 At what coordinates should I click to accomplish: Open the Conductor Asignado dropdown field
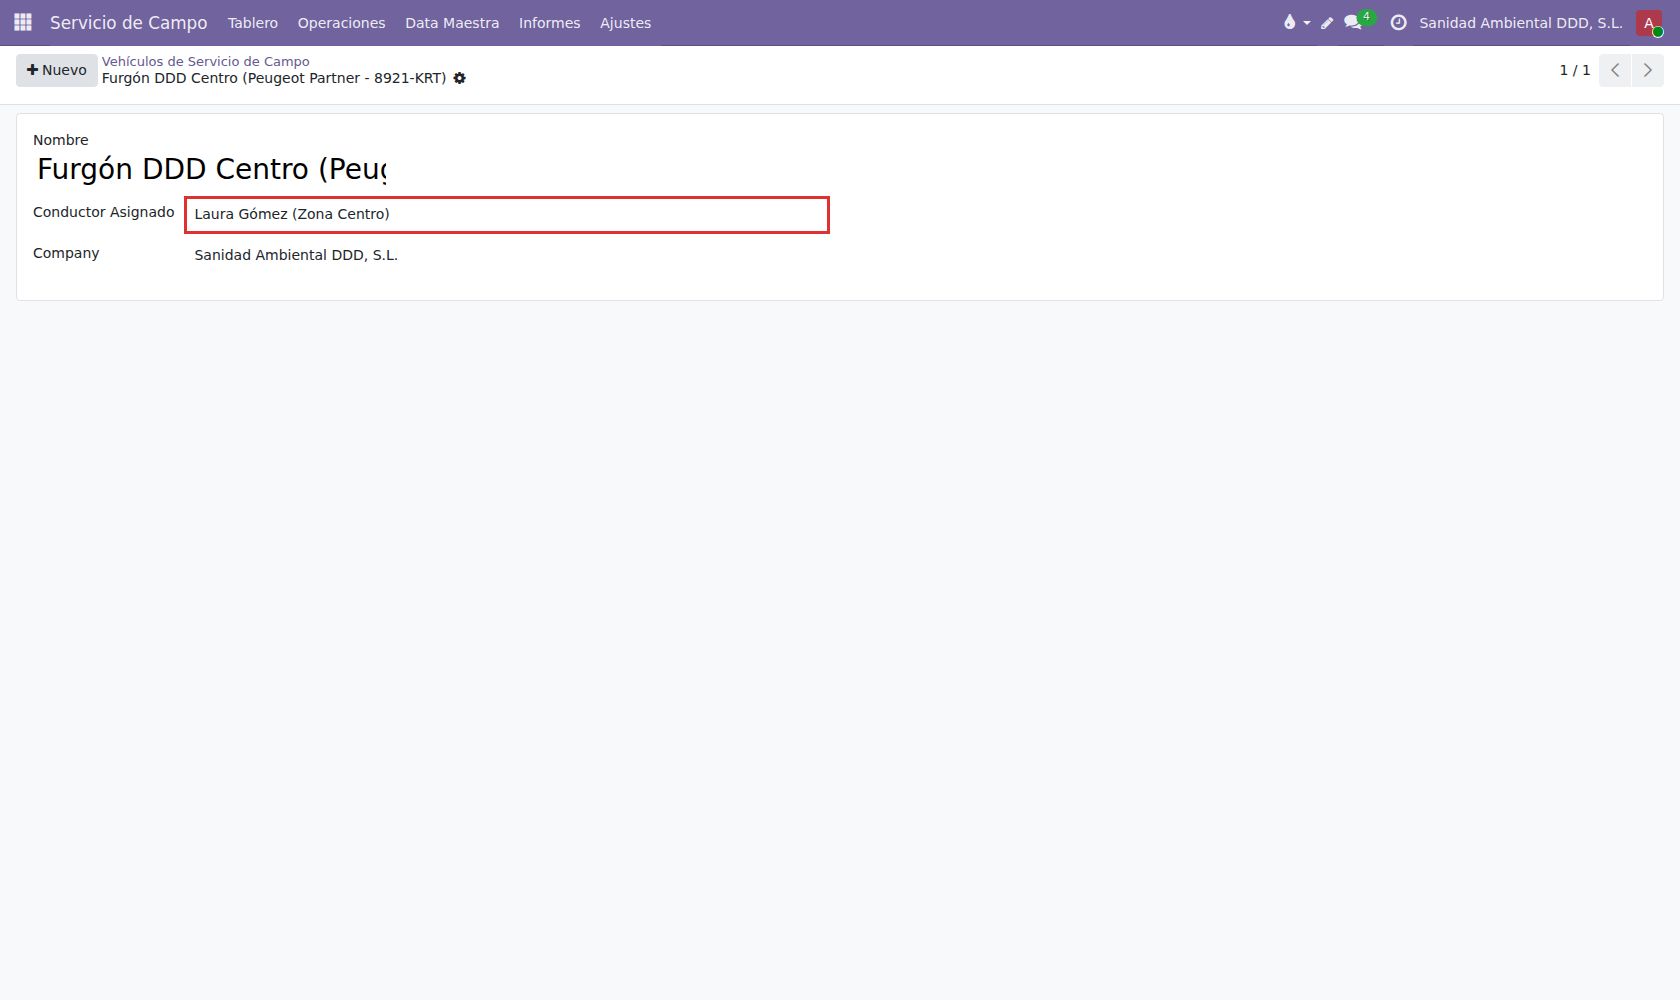(507, 214)
